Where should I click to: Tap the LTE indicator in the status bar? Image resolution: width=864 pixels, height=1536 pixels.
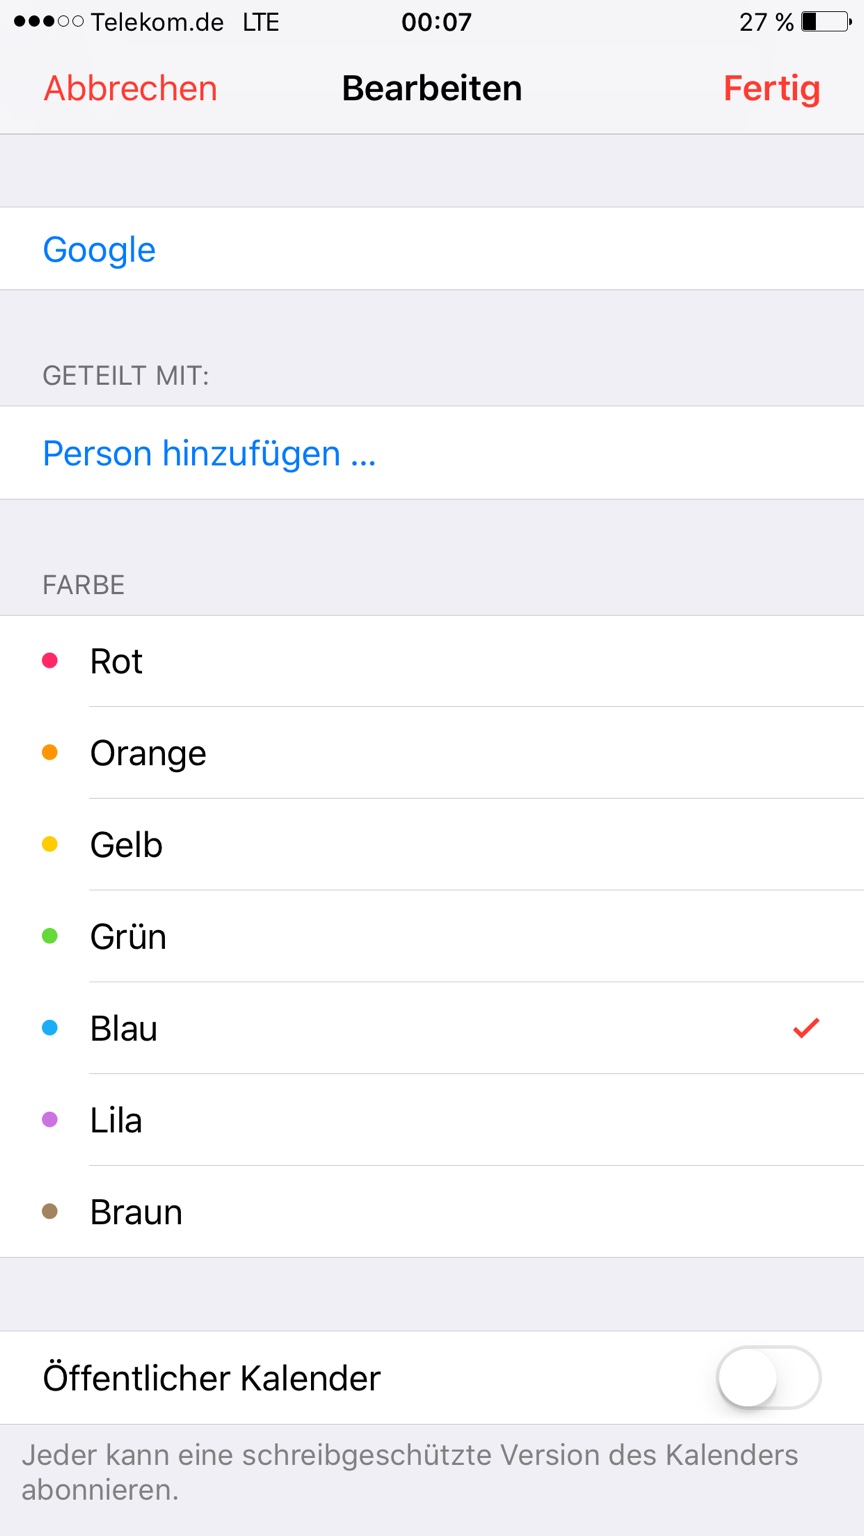tap(262, 22)
